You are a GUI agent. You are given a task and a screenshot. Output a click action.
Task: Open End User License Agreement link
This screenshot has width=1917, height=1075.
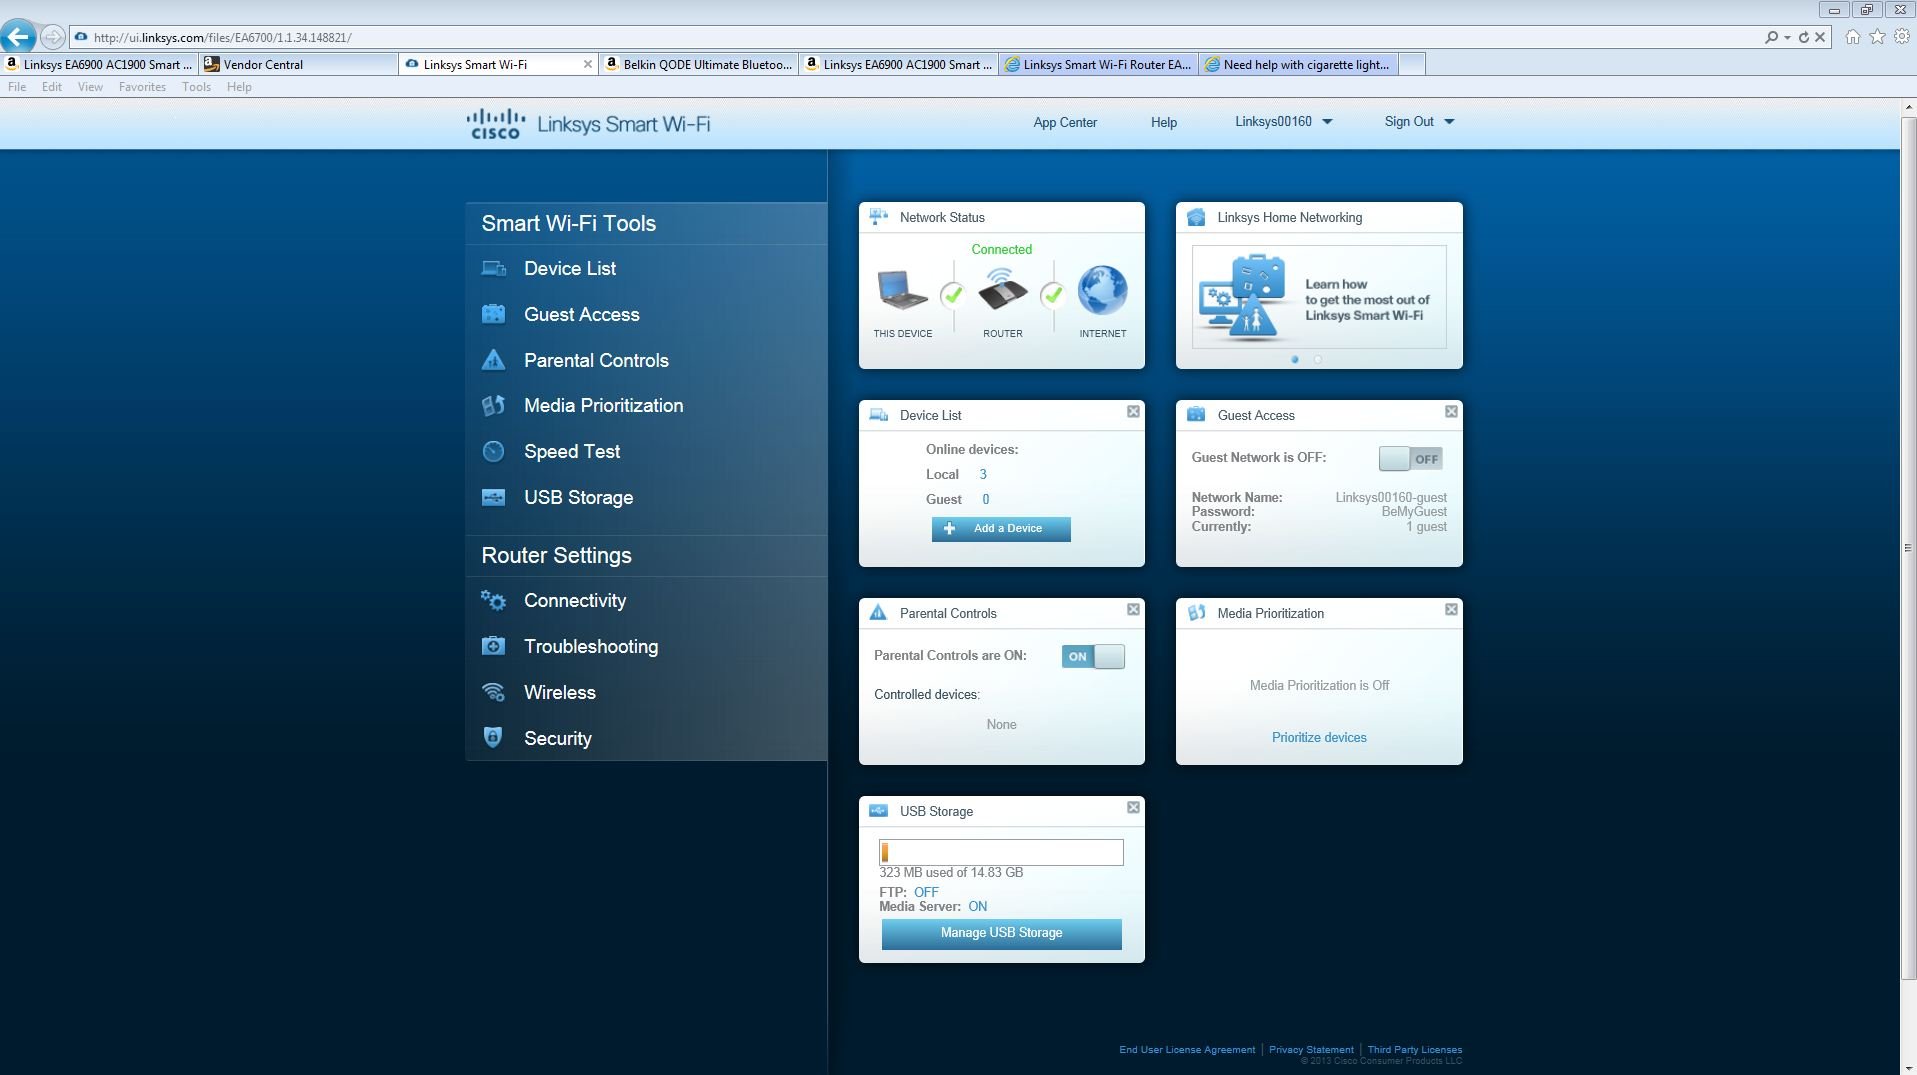pos(1187,1050)
